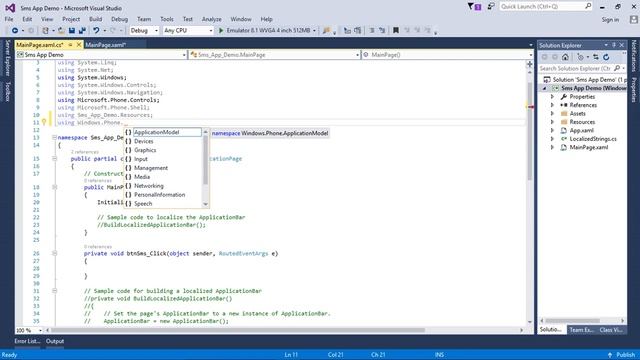Viewport: 640px width, 360px height.
Task: Click the IntelliSense list scroll down arrow
Action: coord(205,204)
